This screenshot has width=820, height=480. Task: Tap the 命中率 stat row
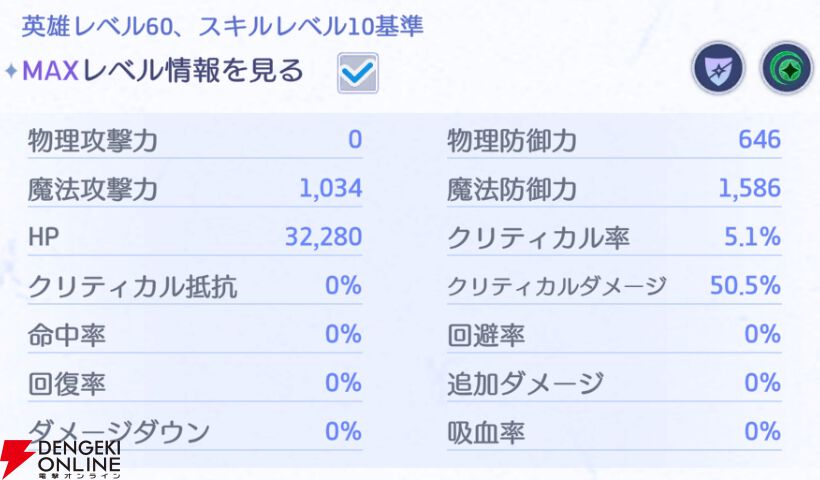(195, 335)
